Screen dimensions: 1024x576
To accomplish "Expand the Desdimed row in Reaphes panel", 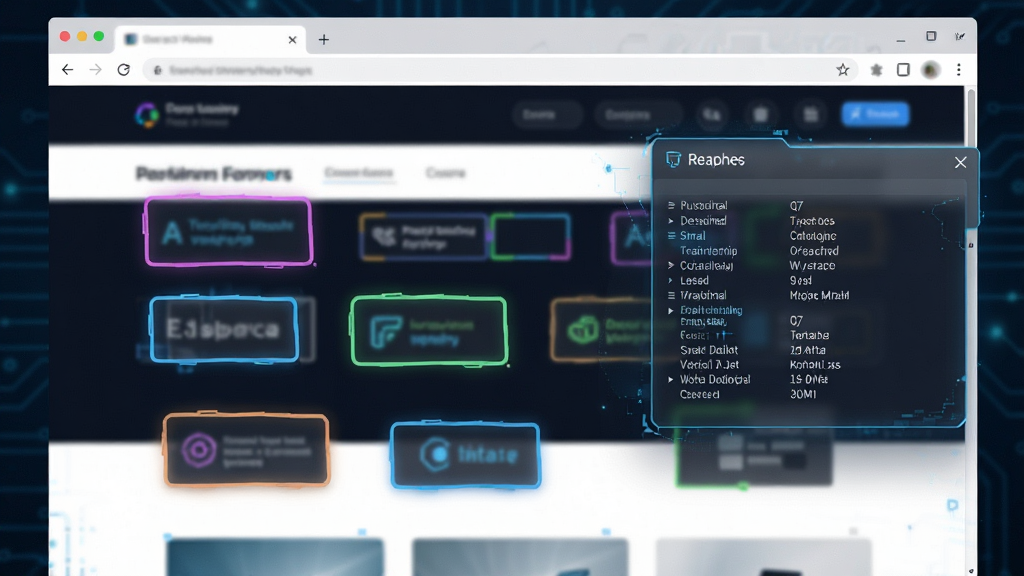I will (671, 221).
